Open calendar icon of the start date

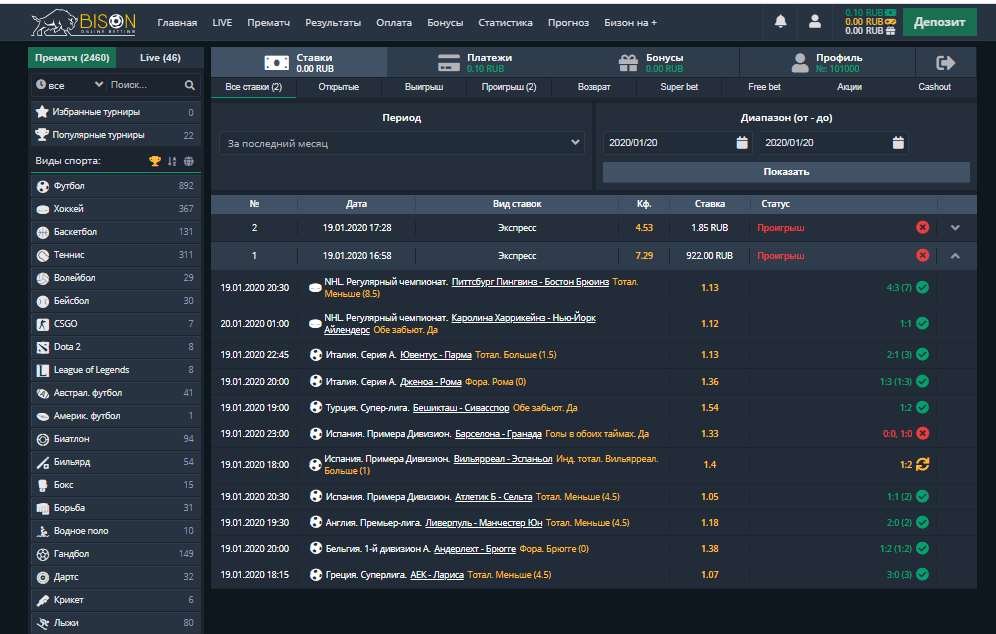[x=742, y=143]
